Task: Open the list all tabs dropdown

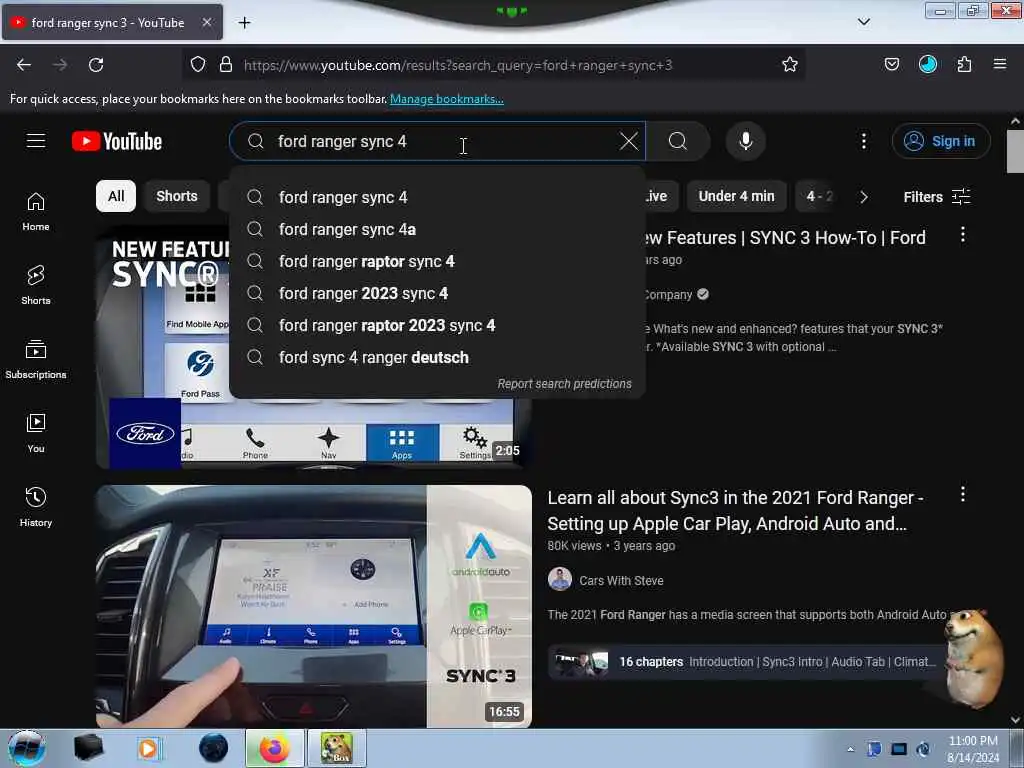Action: tap(863, 22)
